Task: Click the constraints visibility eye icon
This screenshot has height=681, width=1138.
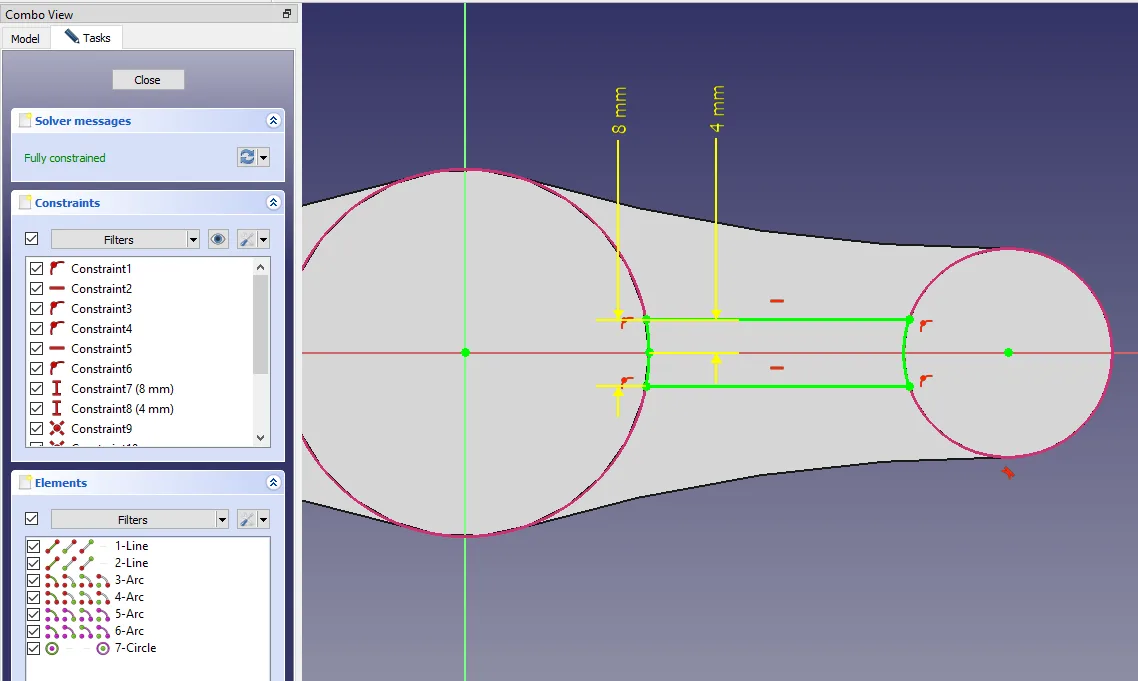Action: (x=218, y=239)
